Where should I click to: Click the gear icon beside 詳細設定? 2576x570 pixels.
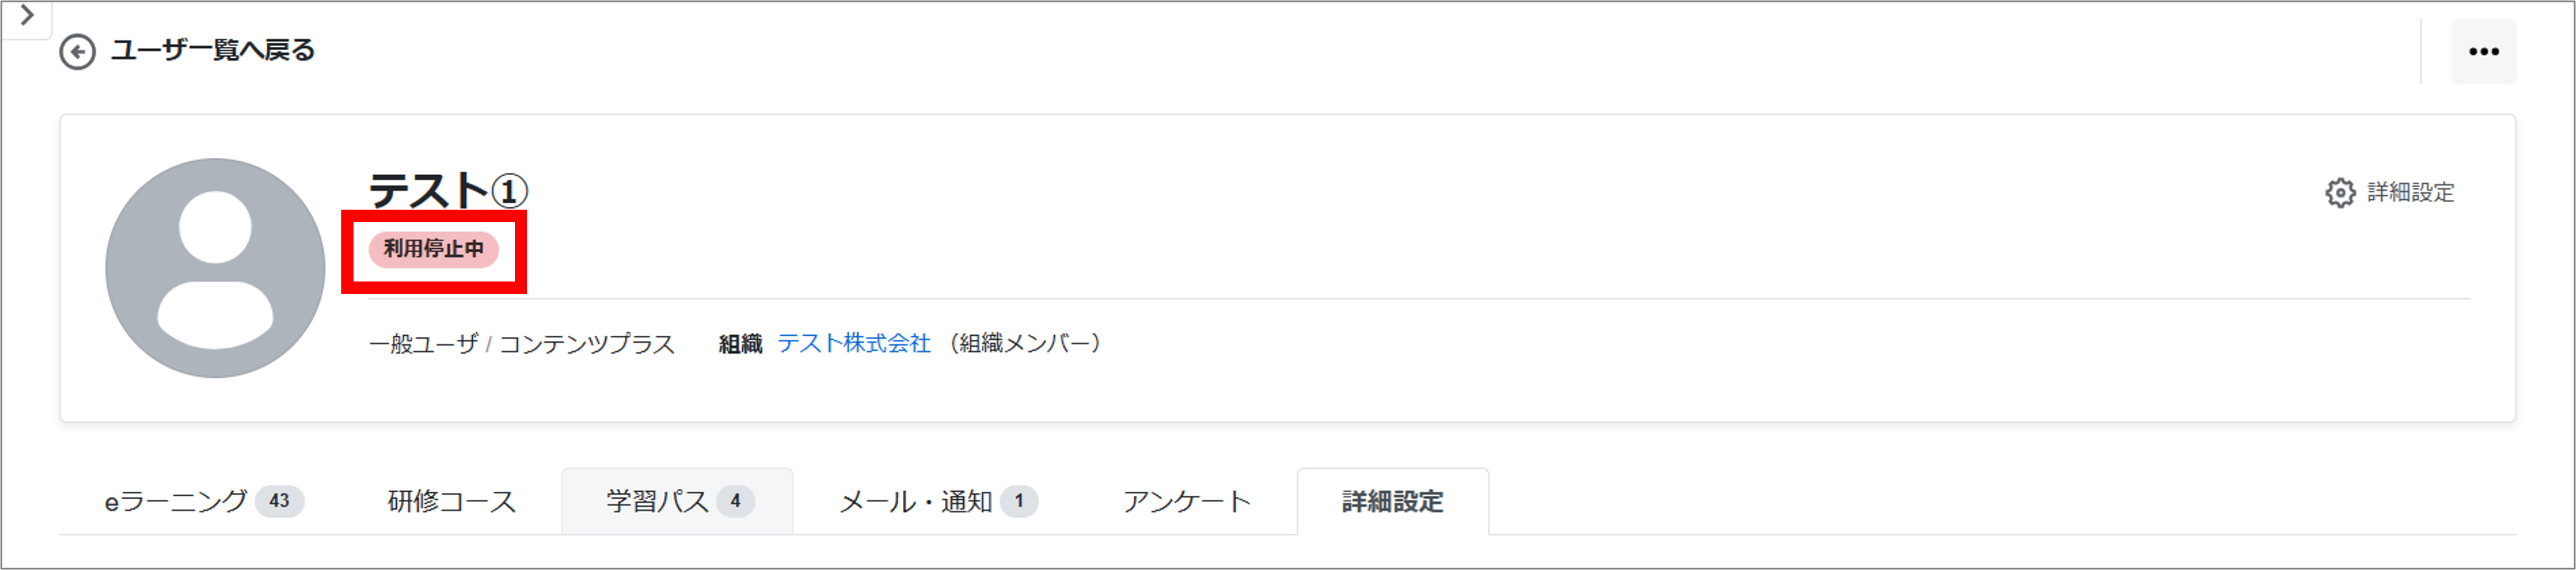click(2339, 192)
